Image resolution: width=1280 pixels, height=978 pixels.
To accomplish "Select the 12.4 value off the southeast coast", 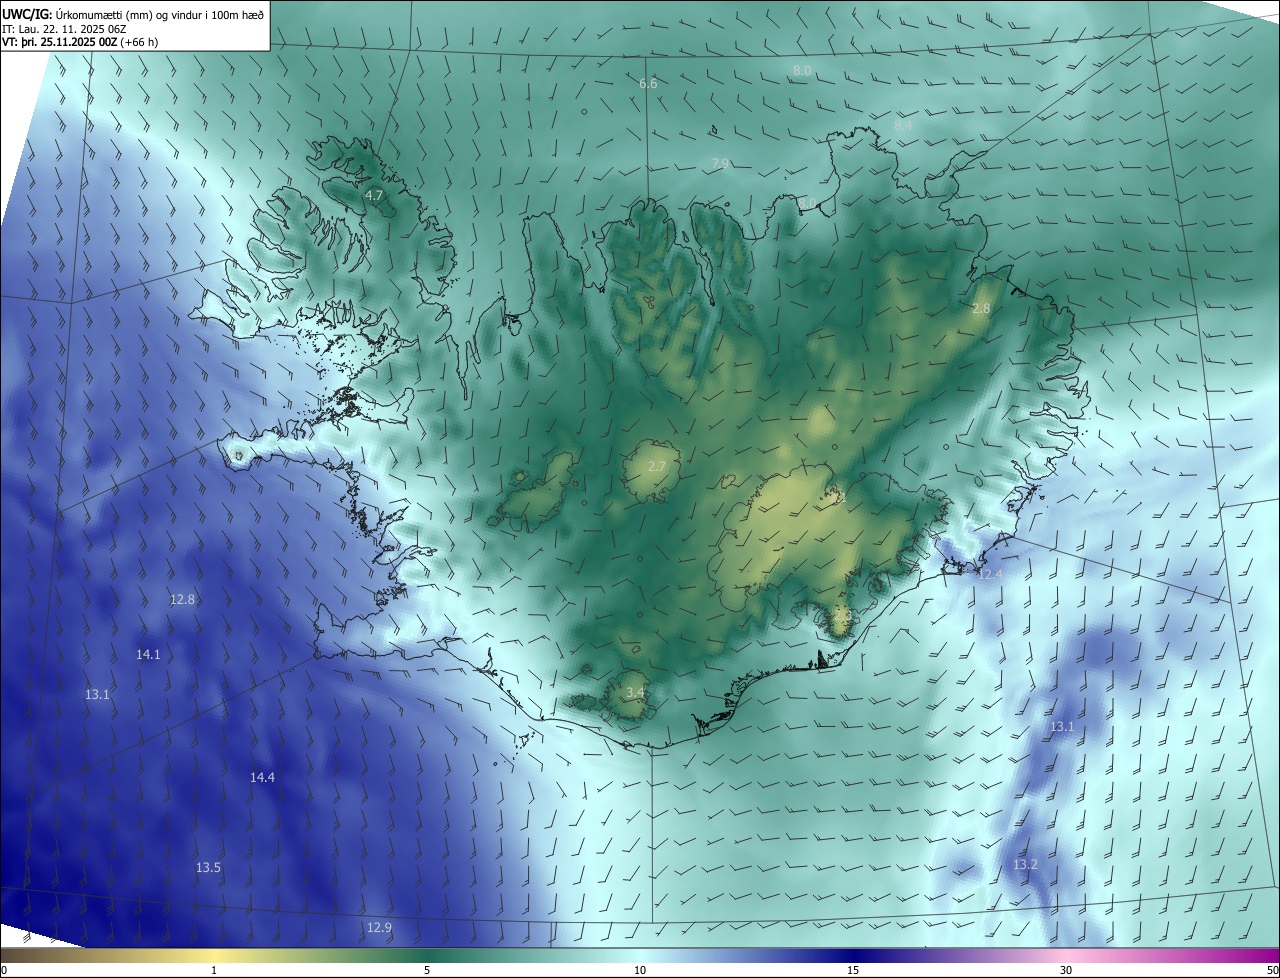I will tap(990, 574).
